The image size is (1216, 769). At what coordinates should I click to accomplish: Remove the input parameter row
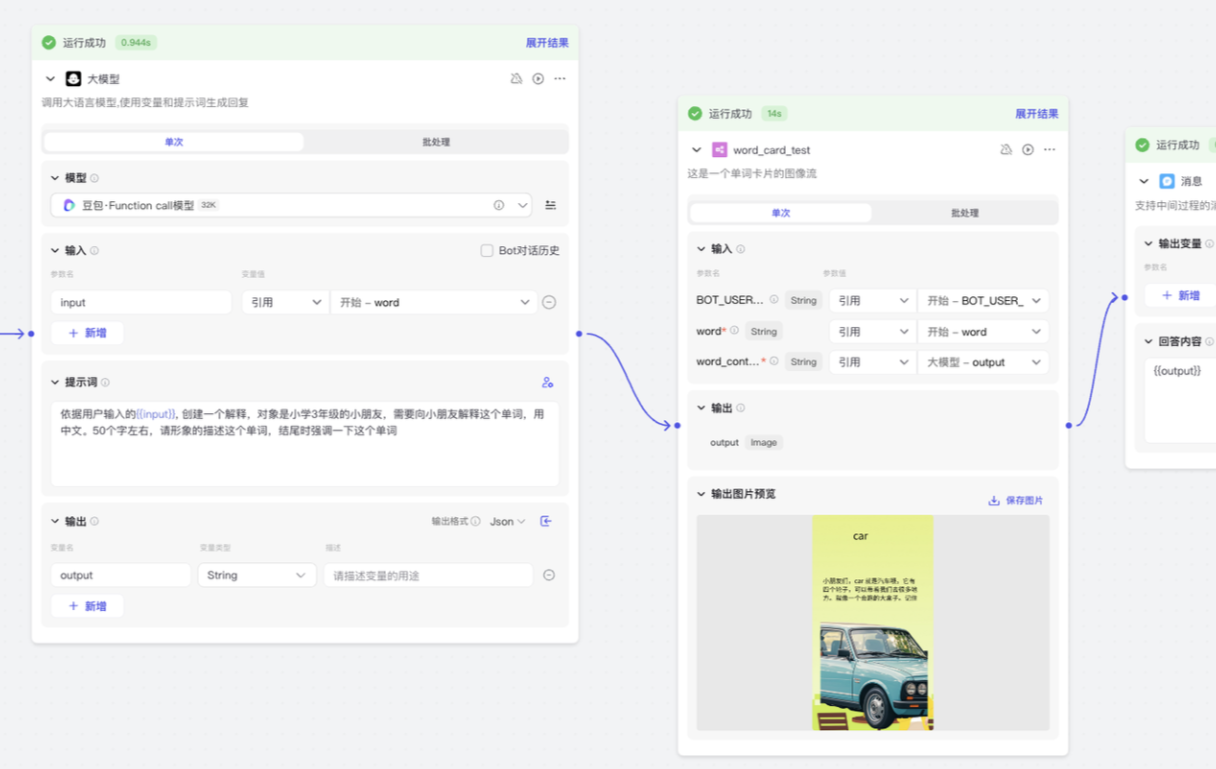[x=549, y=302]
